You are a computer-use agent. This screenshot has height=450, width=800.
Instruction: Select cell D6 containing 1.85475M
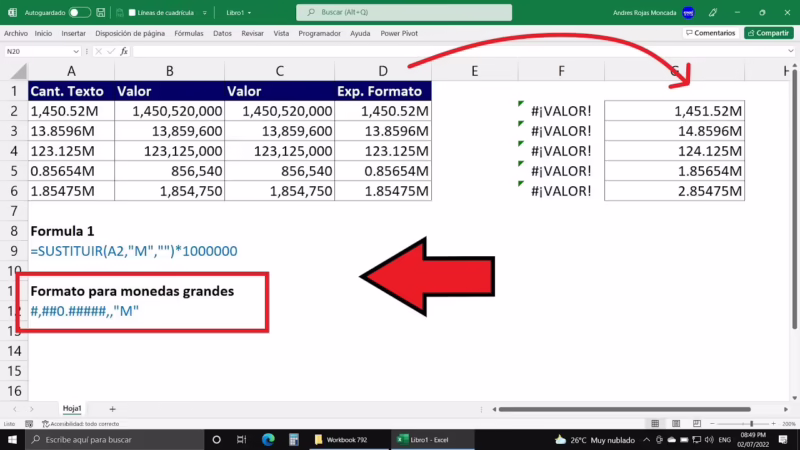(x=383, y=191)
